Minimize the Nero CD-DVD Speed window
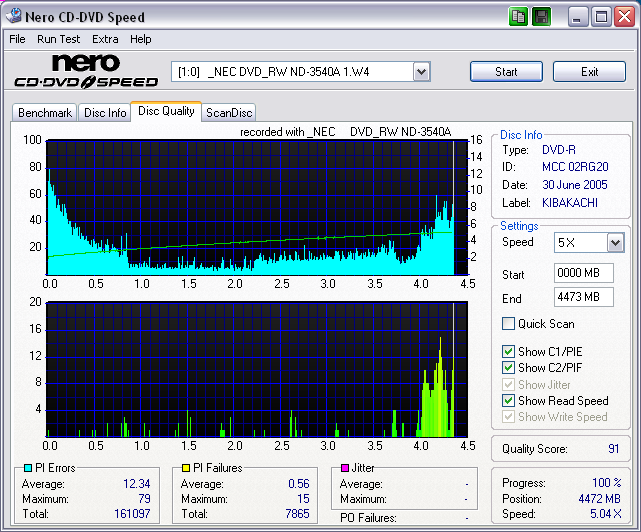 pos(577,17)
